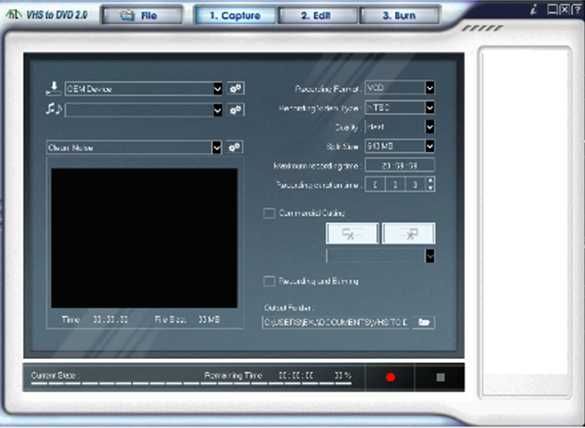
Task: Switch to the 3. Burn tab
Action: click(399, 15)
